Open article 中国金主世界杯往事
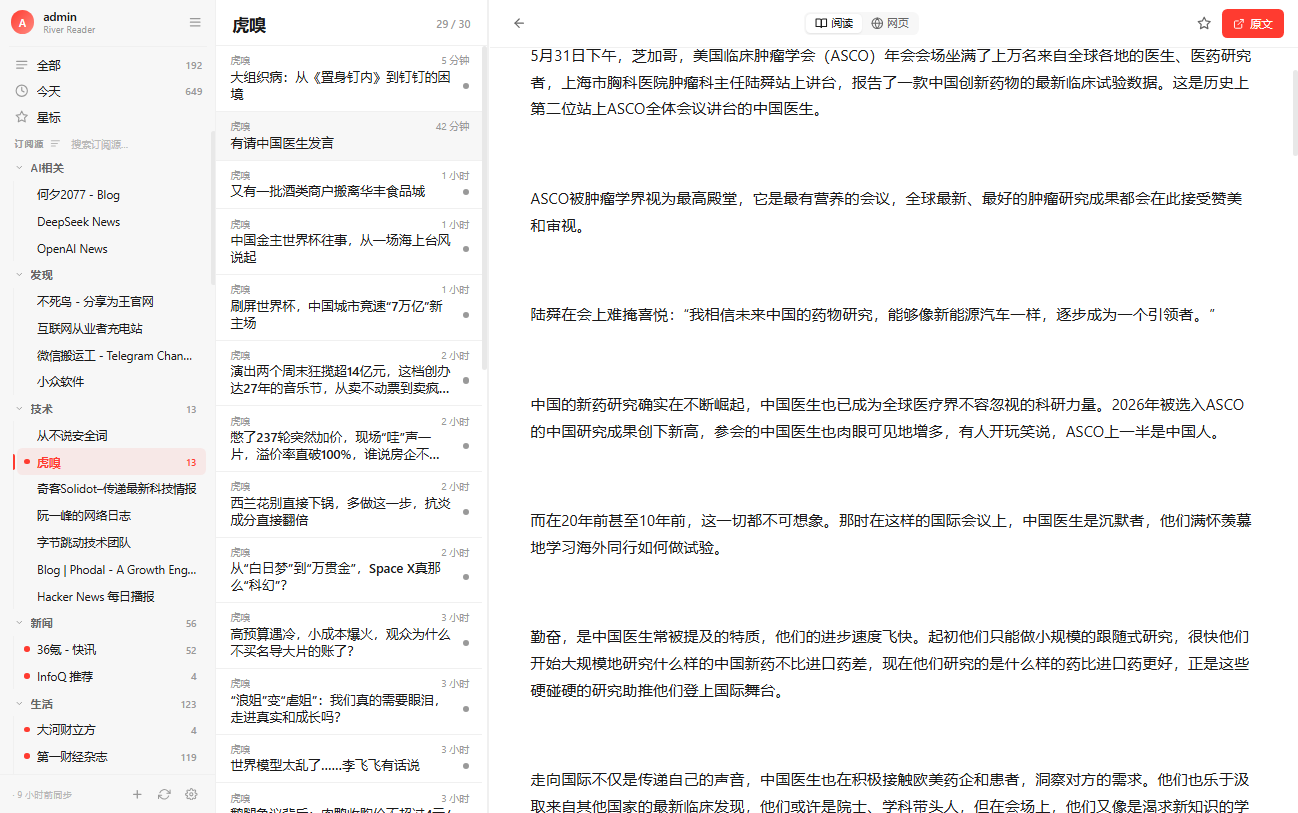Screen dimensions: 1298x813 [348, 241]
